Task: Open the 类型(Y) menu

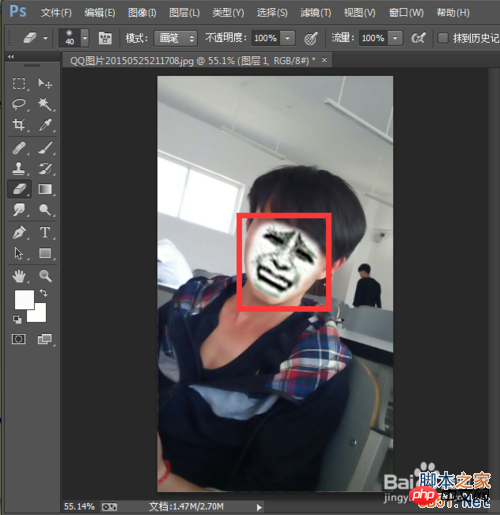Action: coord(228,13)
